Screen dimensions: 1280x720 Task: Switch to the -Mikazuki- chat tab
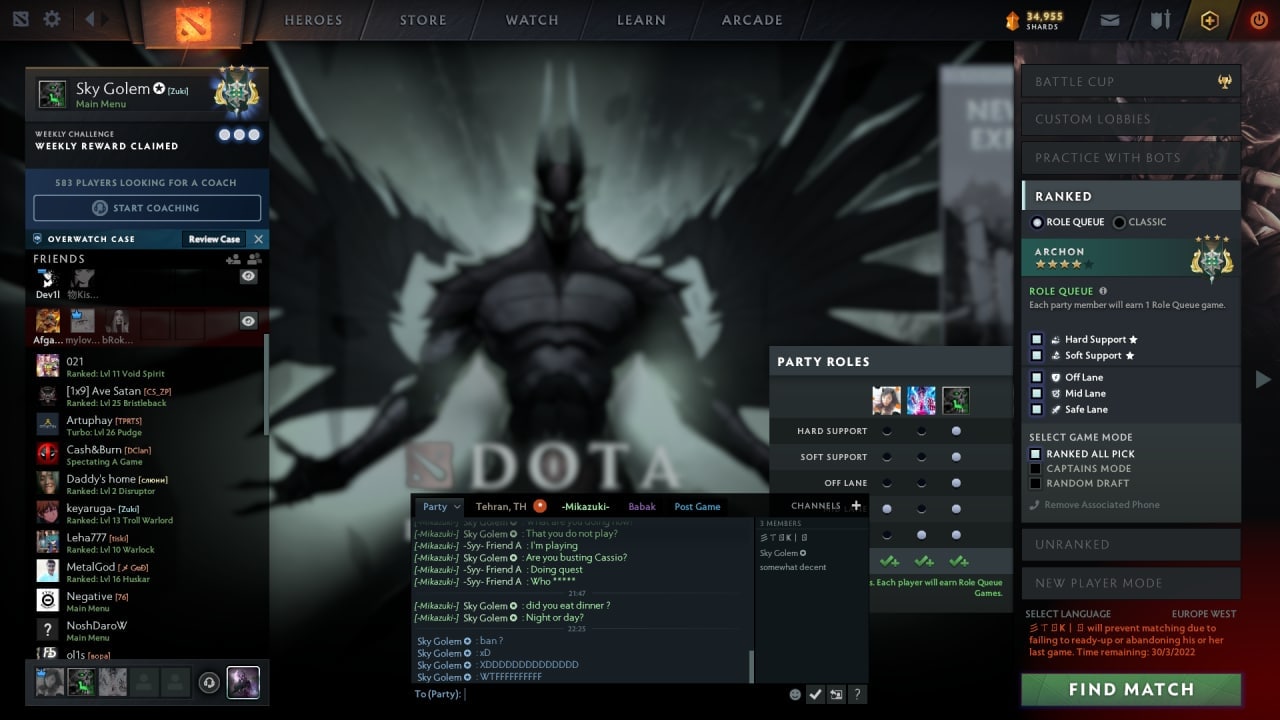point(586,507)
